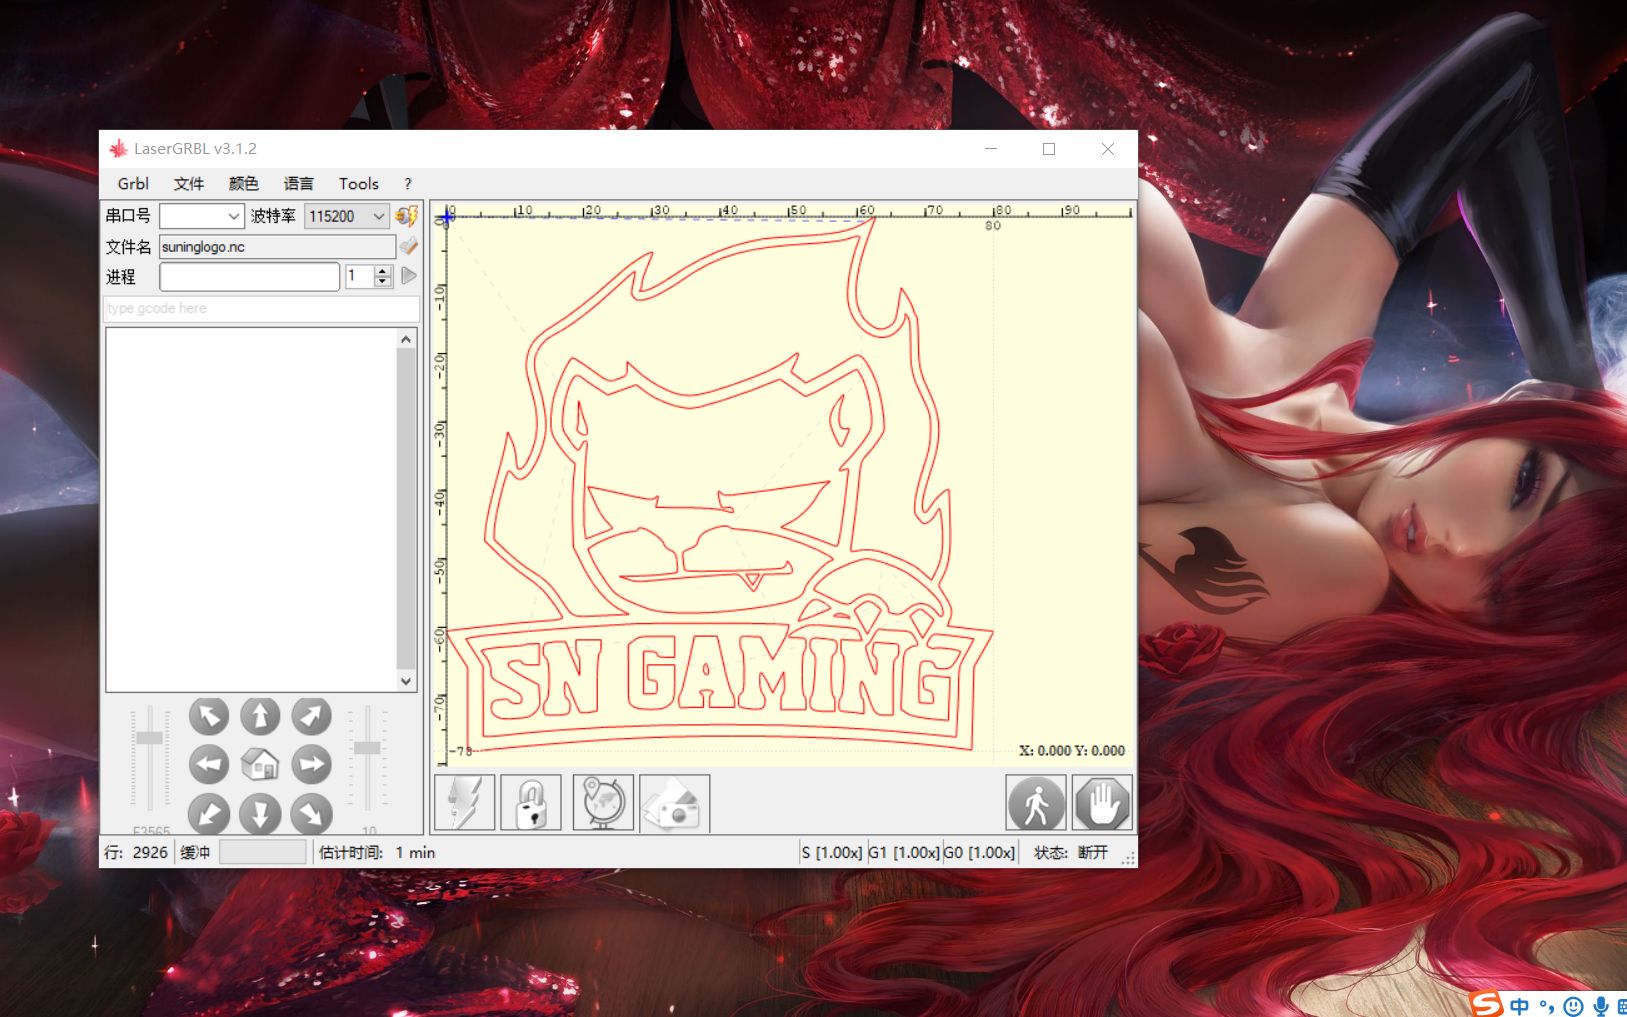Jog the laser downward (south arrow)

click(x=260, y=814)
